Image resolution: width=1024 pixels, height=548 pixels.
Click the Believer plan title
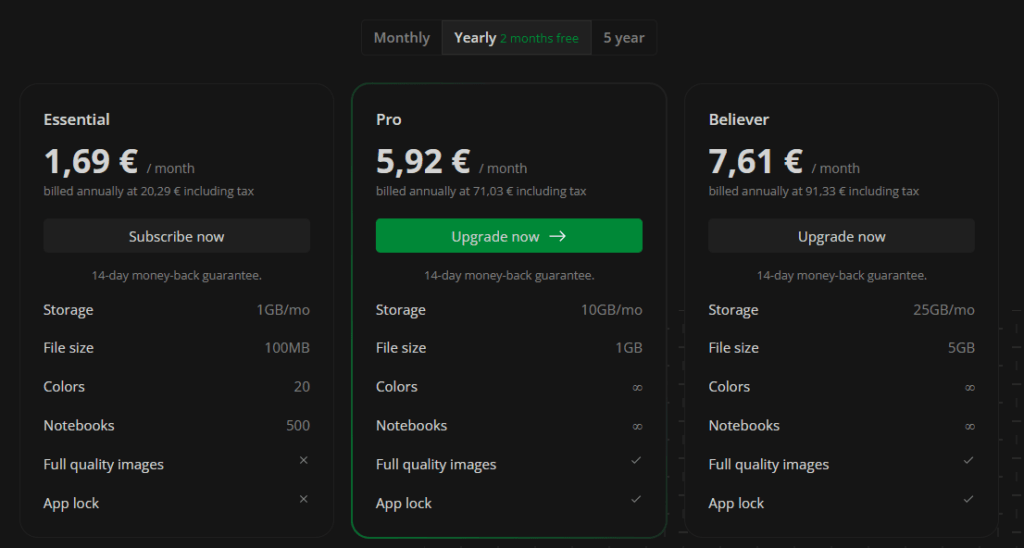coord(739,120)
